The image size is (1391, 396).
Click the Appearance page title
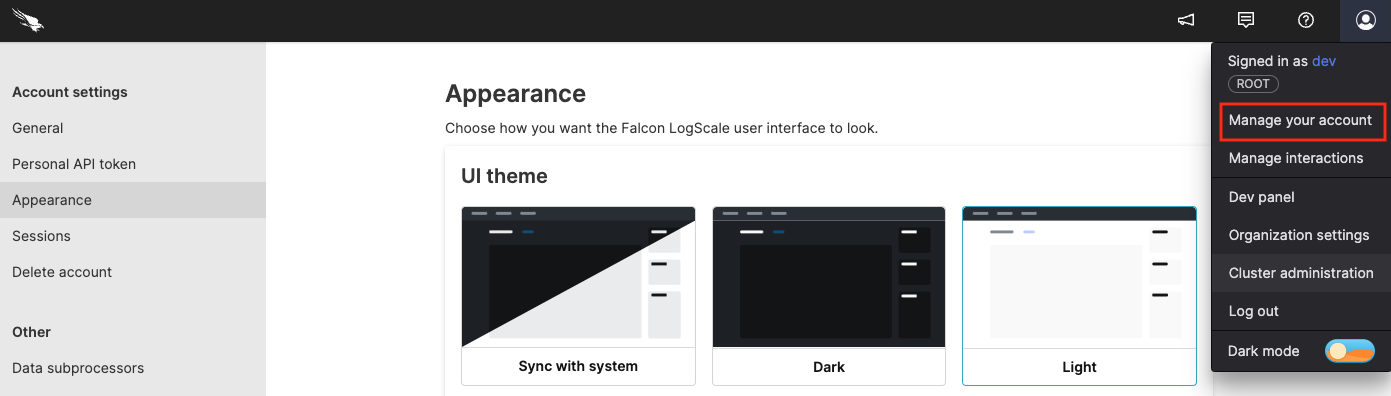[515, 94]
